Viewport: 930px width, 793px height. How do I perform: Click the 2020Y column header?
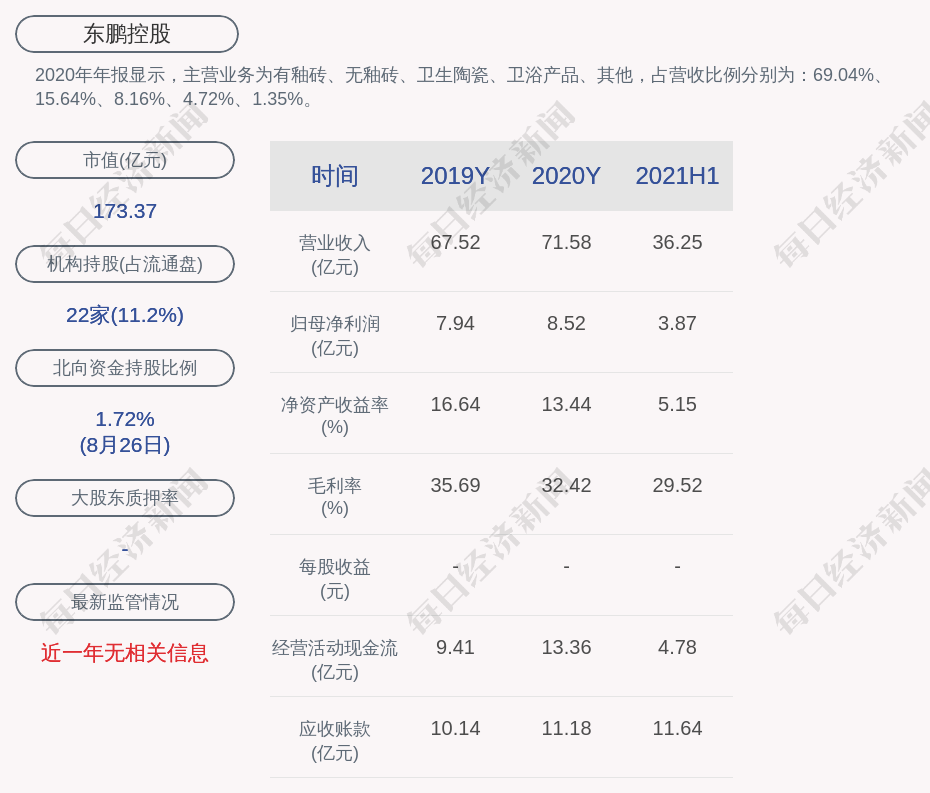[x=566, y=176]
